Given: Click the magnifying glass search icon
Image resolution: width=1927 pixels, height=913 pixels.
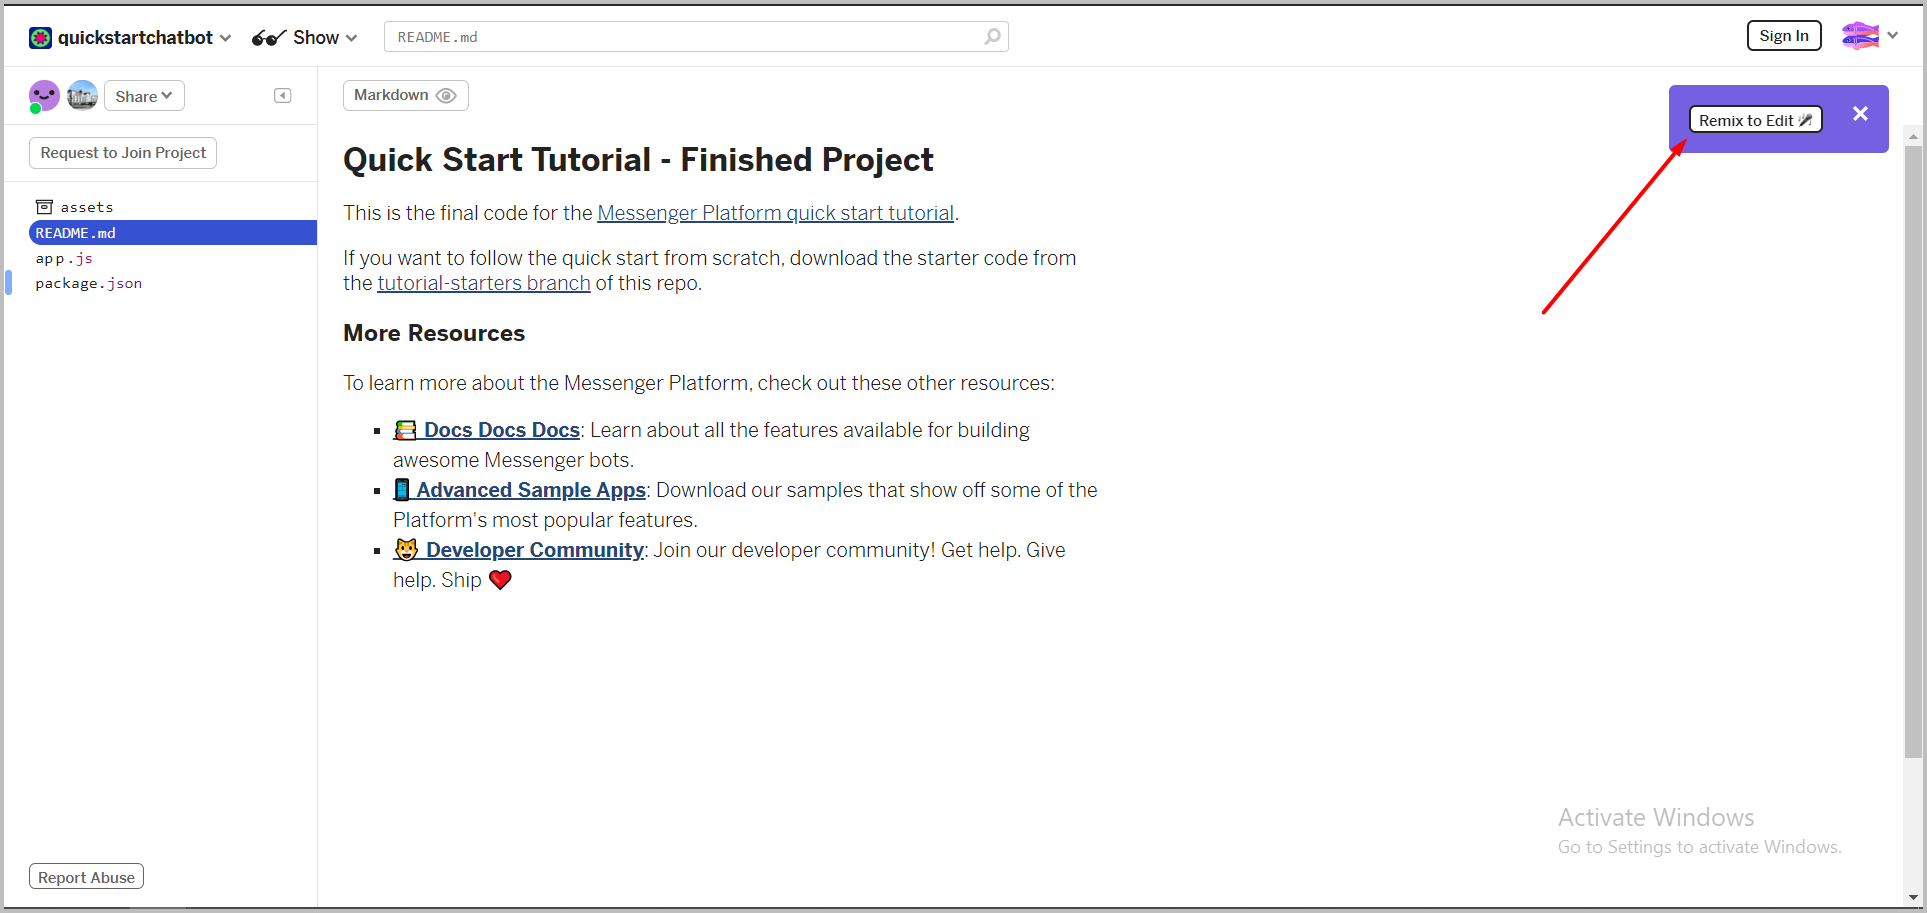Looking at the screenshot, I should (992, 37).
